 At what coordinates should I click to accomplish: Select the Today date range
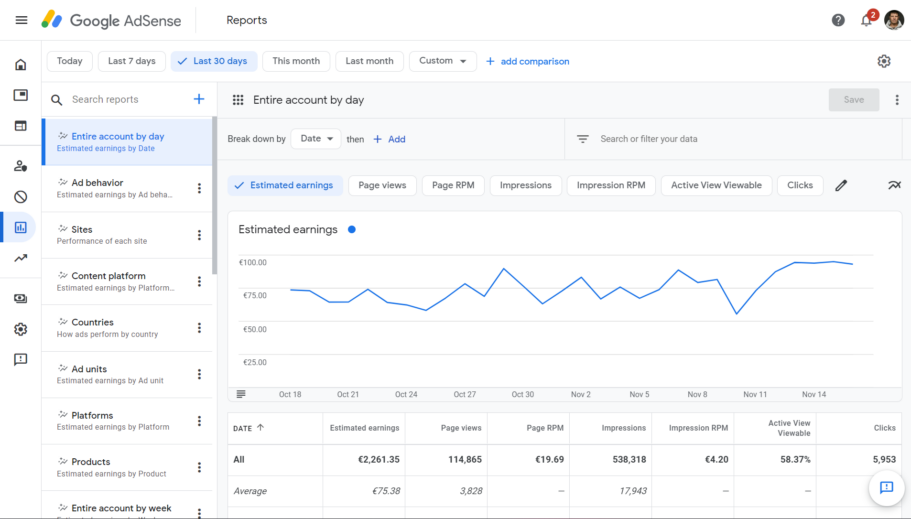pyautogui.click(x=70, y=61)
